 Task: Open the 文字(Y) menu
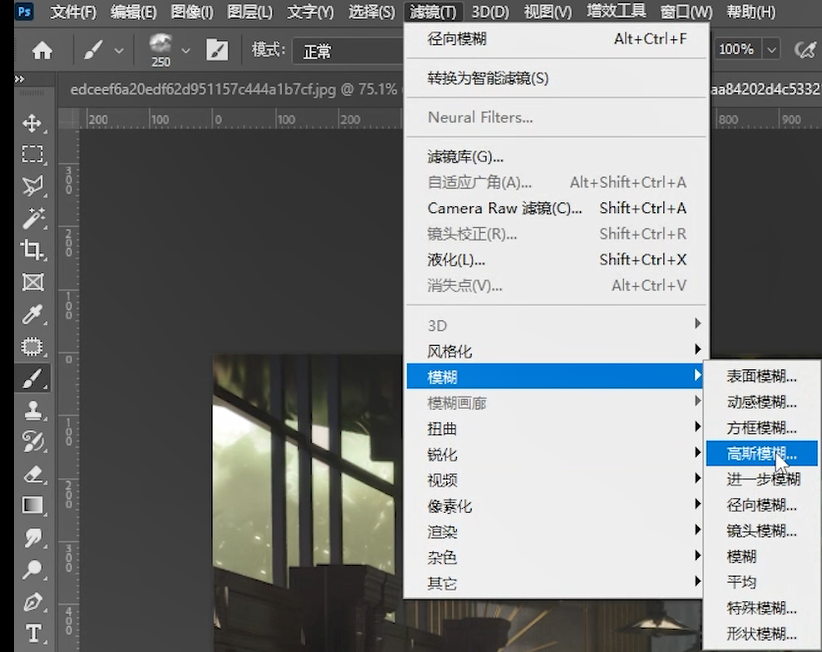click(310, 12)
